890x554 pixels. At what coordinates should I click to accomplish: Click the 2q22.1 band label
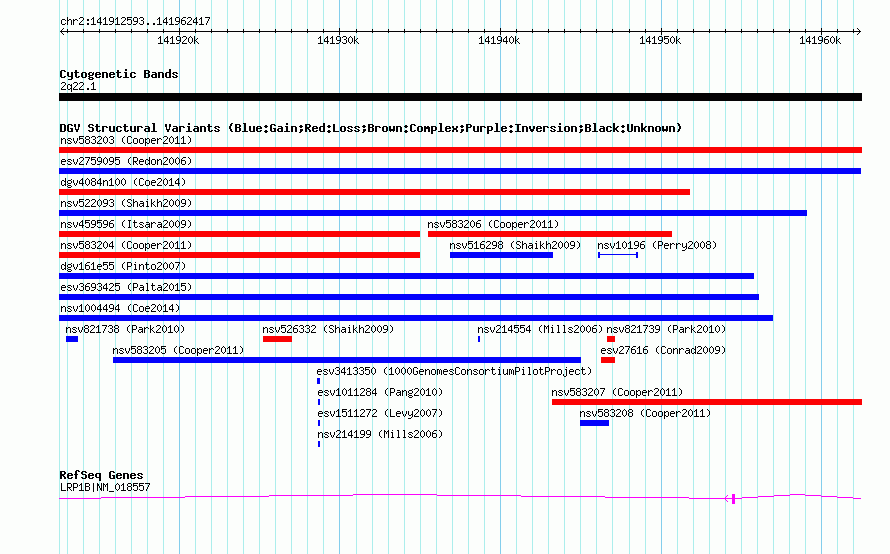(x=78, y=86)
